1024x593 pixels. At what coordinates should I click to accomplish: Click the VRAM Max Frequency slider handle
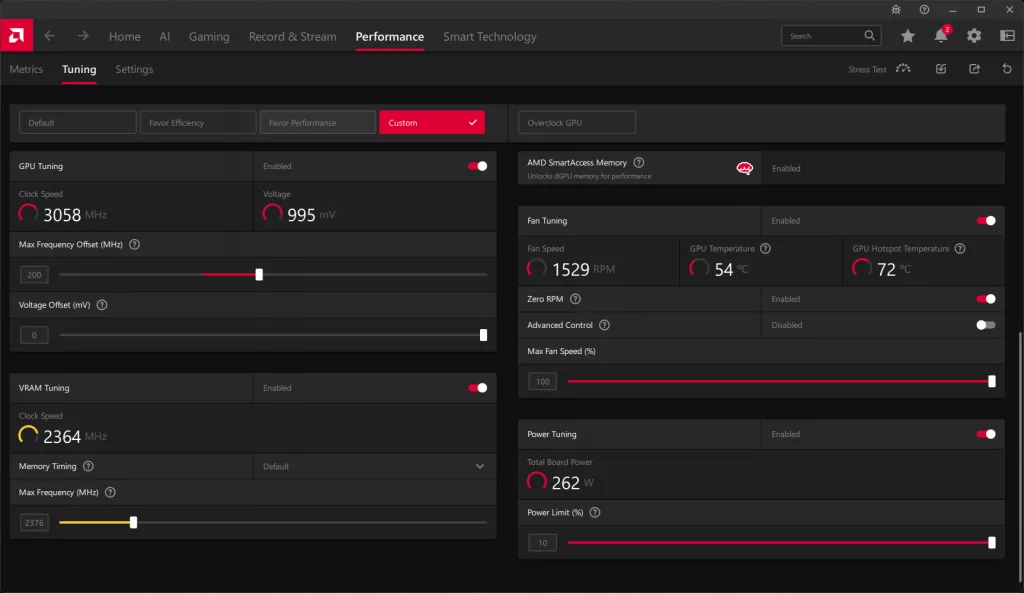pyautogui.click(x=133, y=522)
